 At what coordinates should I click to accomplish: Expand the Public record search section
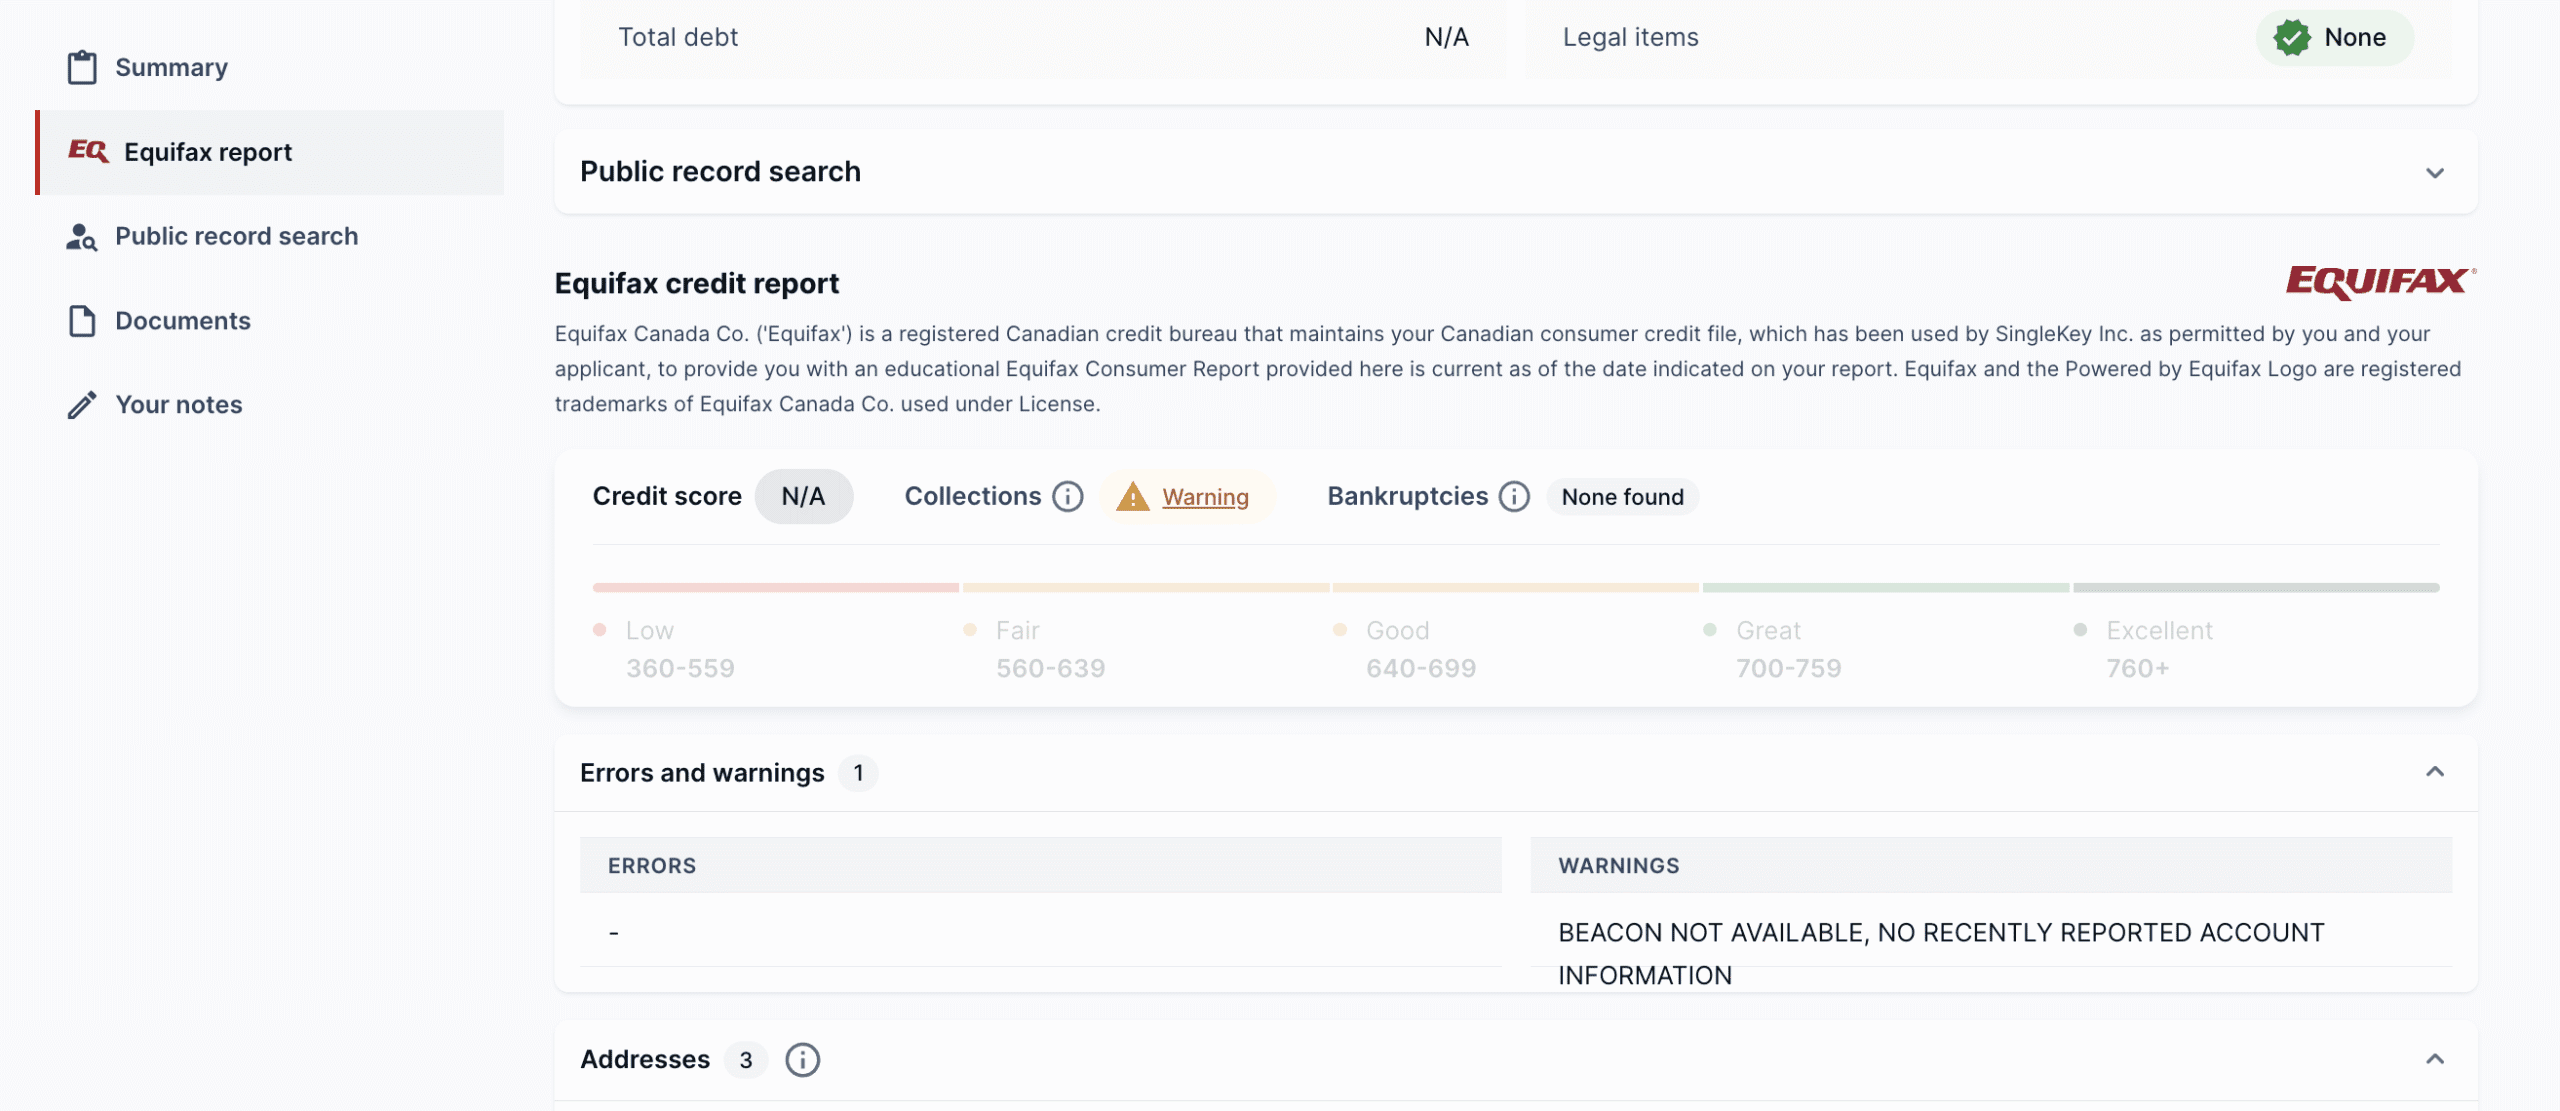coord(2435,173)
